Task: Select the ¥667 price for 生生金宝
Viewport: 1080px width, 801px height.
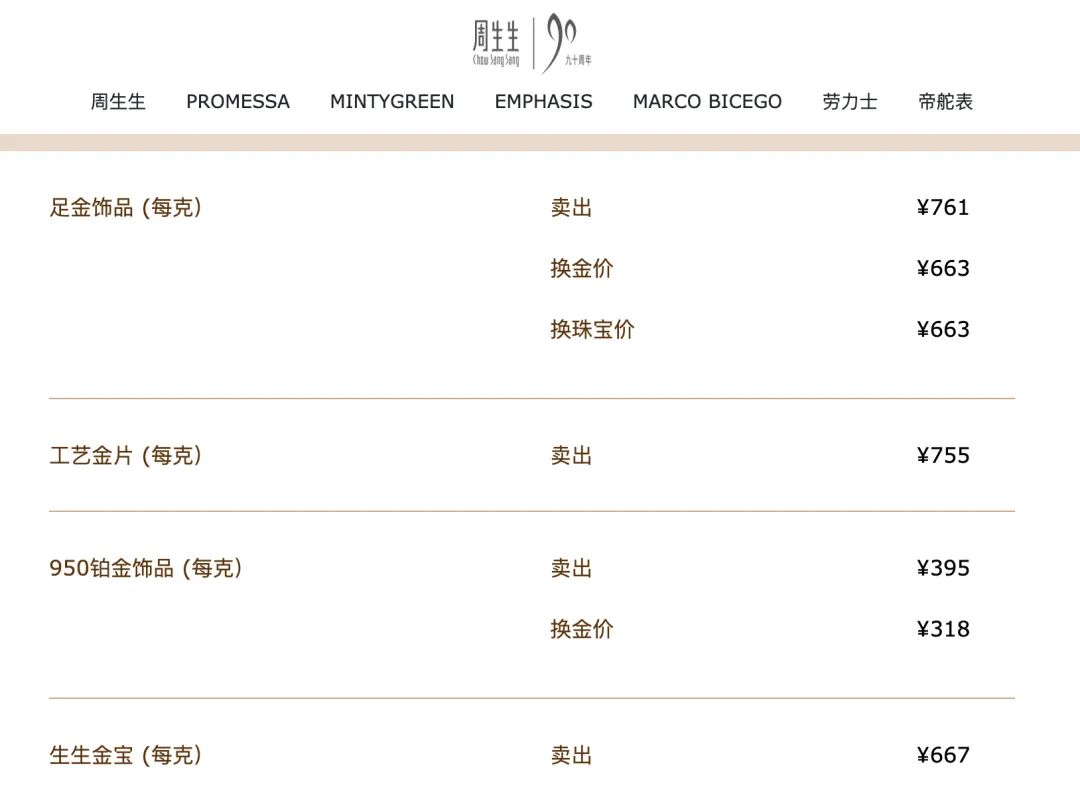Action: point(943,755)
